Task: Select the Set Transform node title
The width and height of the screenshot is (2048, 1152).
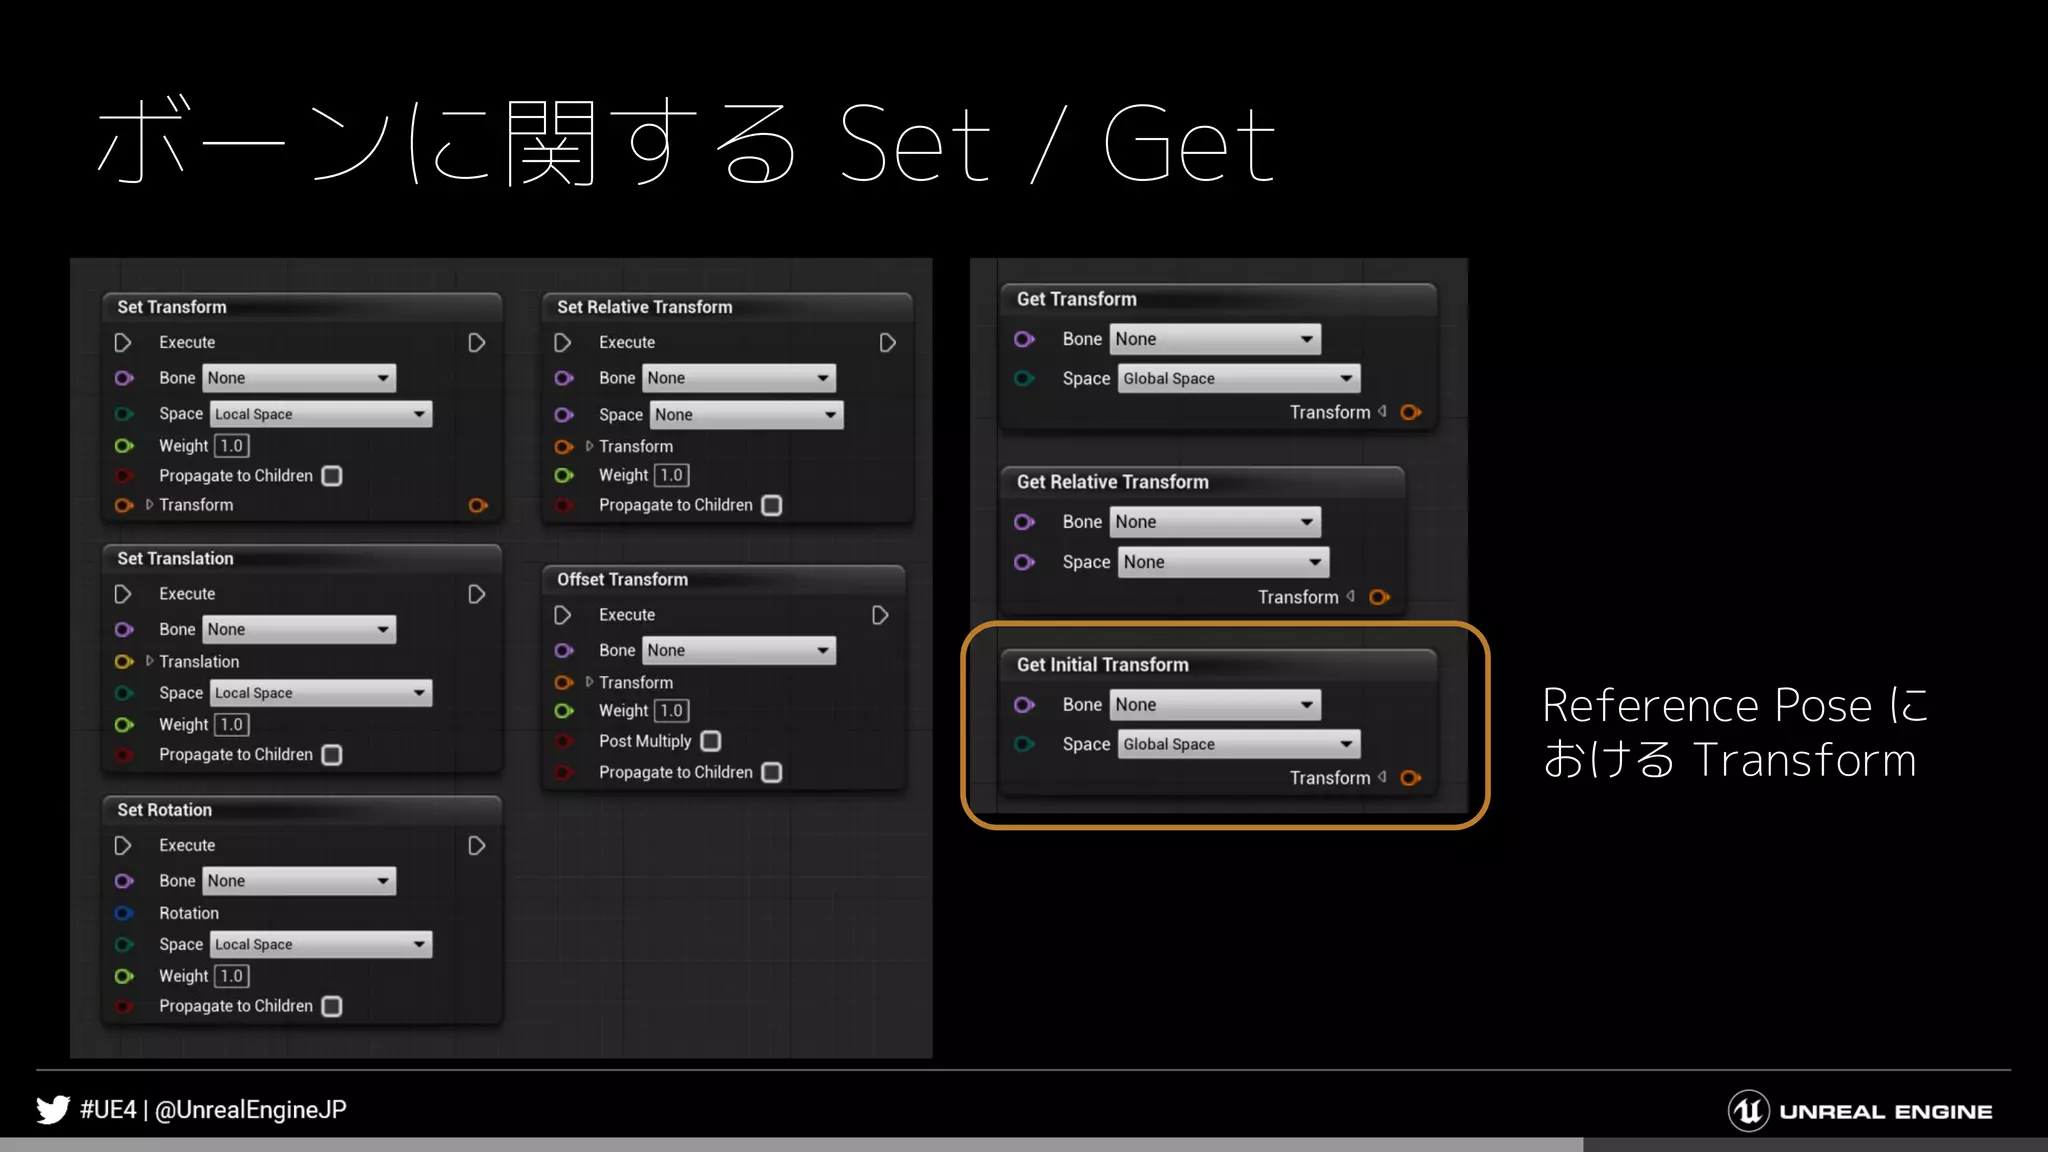Action: coord(172,307)
